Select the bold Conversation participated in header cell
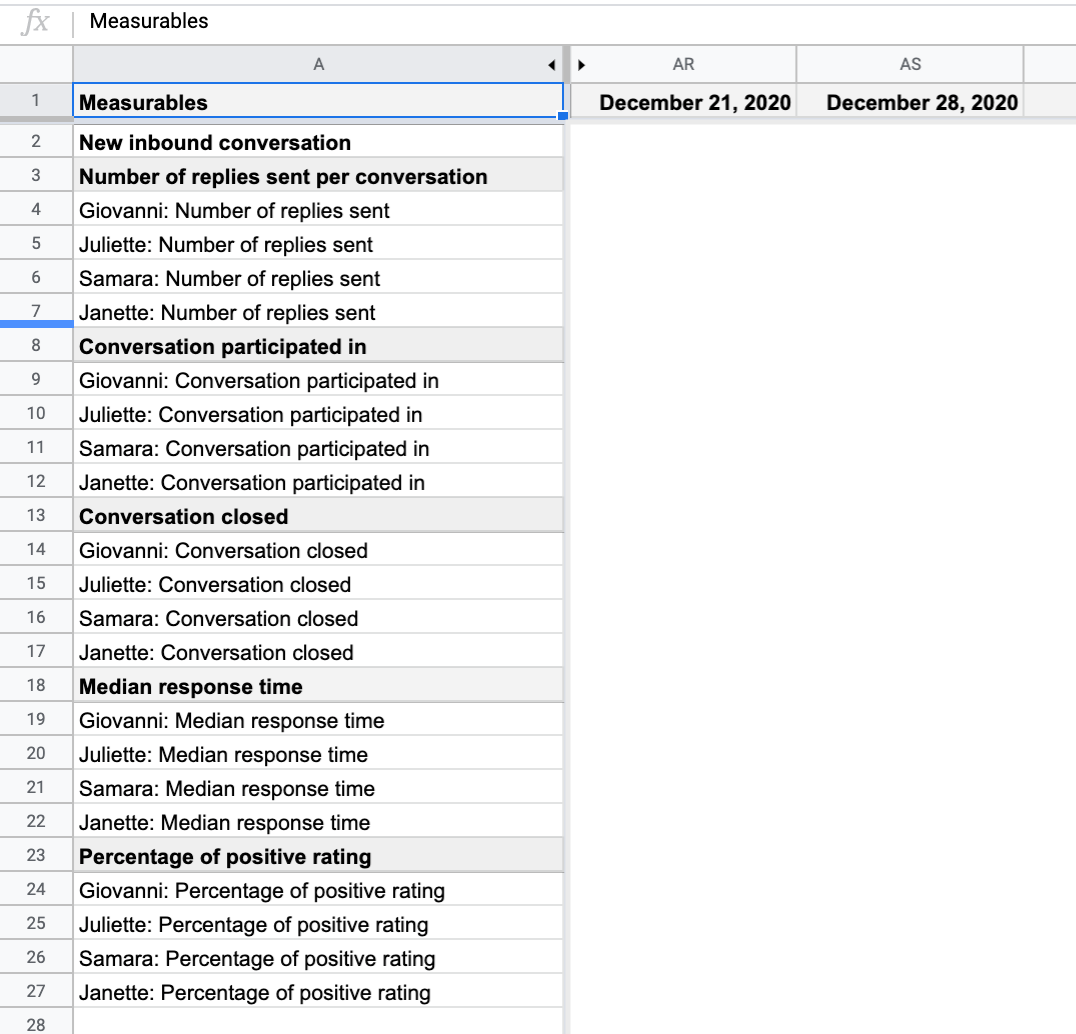Screen dimensions: 1076x1034 [x=318, y=345]
